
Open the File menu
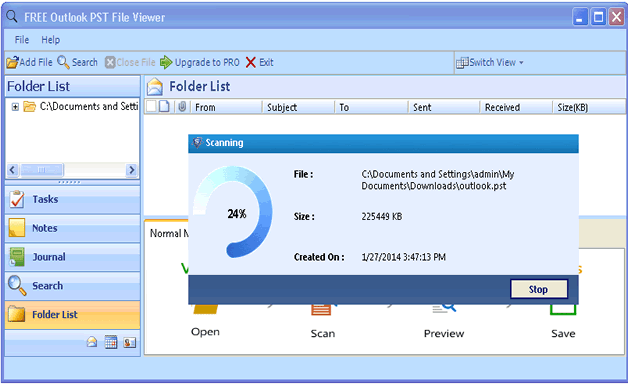[x=22, y=40]
